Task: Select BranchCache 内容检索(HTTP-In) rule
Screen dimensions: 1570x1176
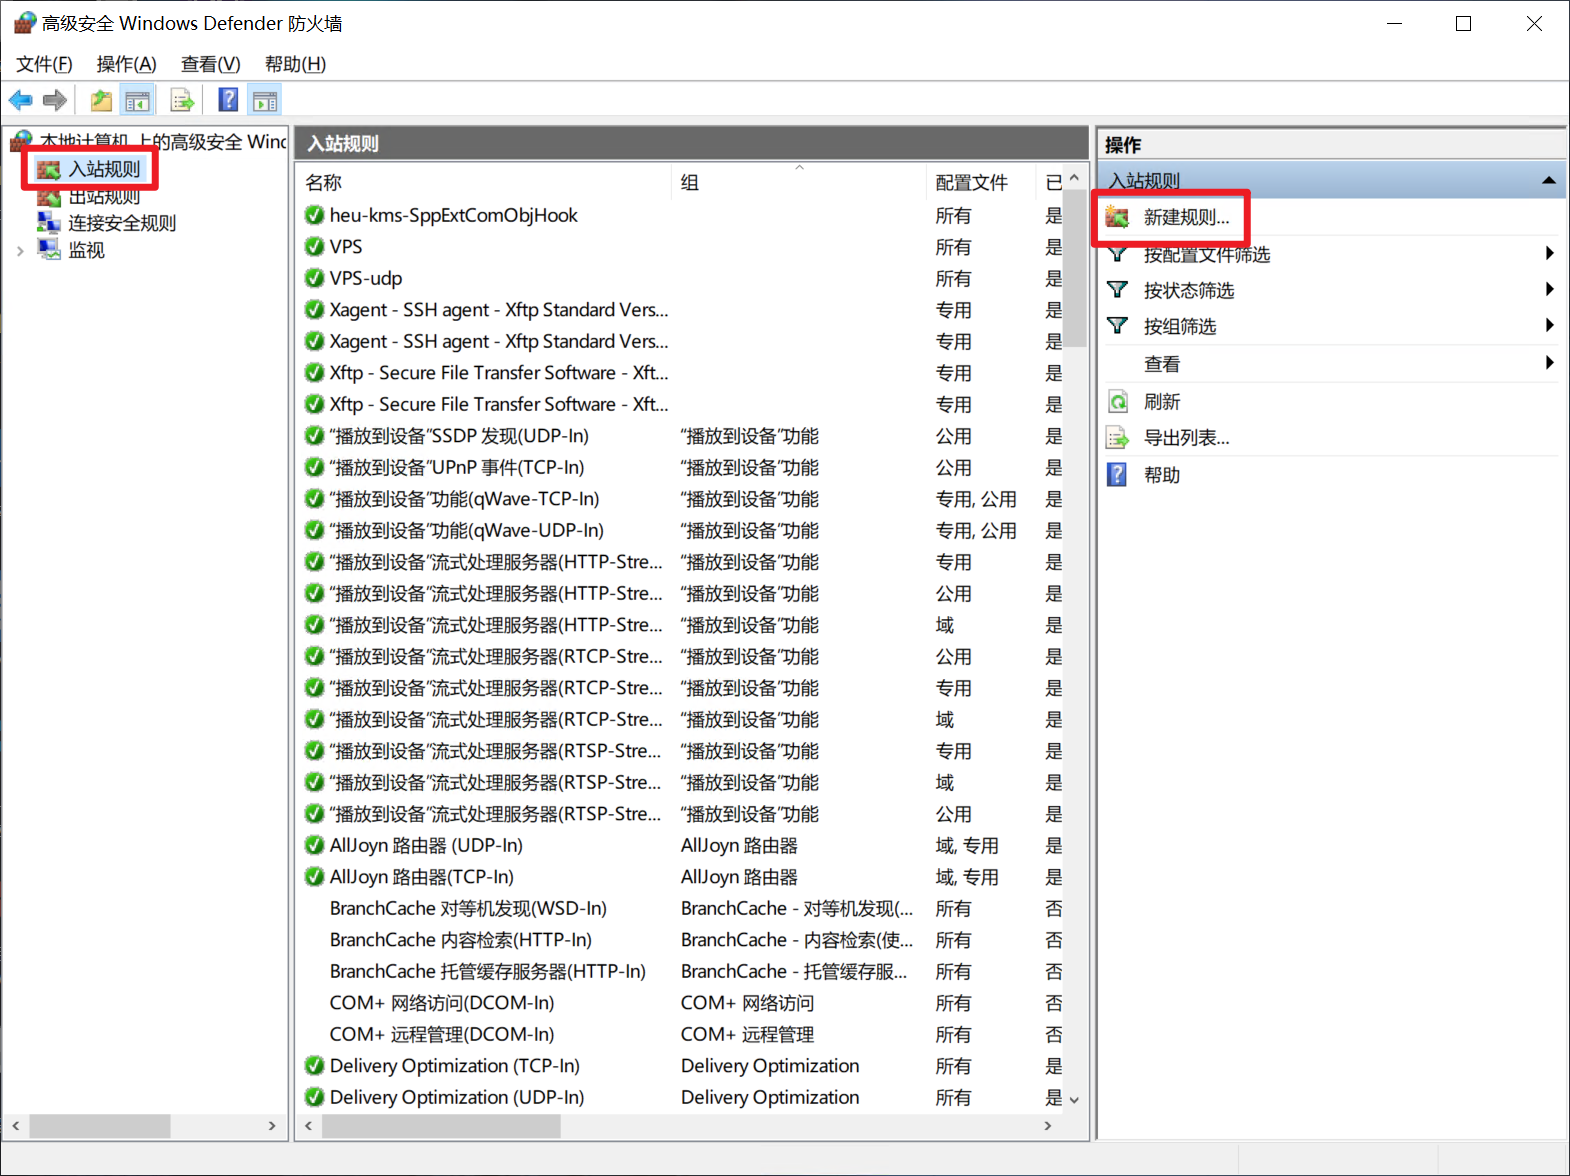Action: click(x=460, y=940)
